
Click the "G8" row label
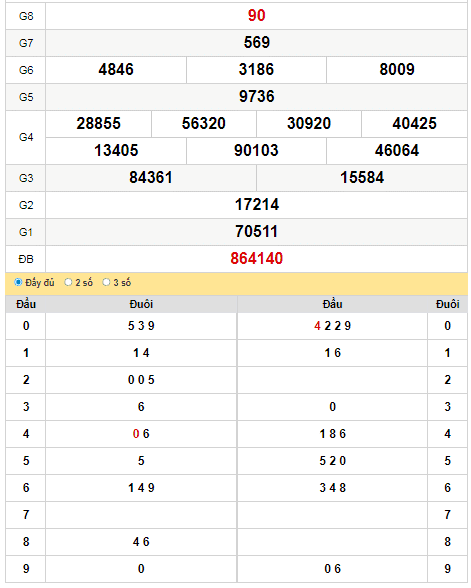click(26, 16)
